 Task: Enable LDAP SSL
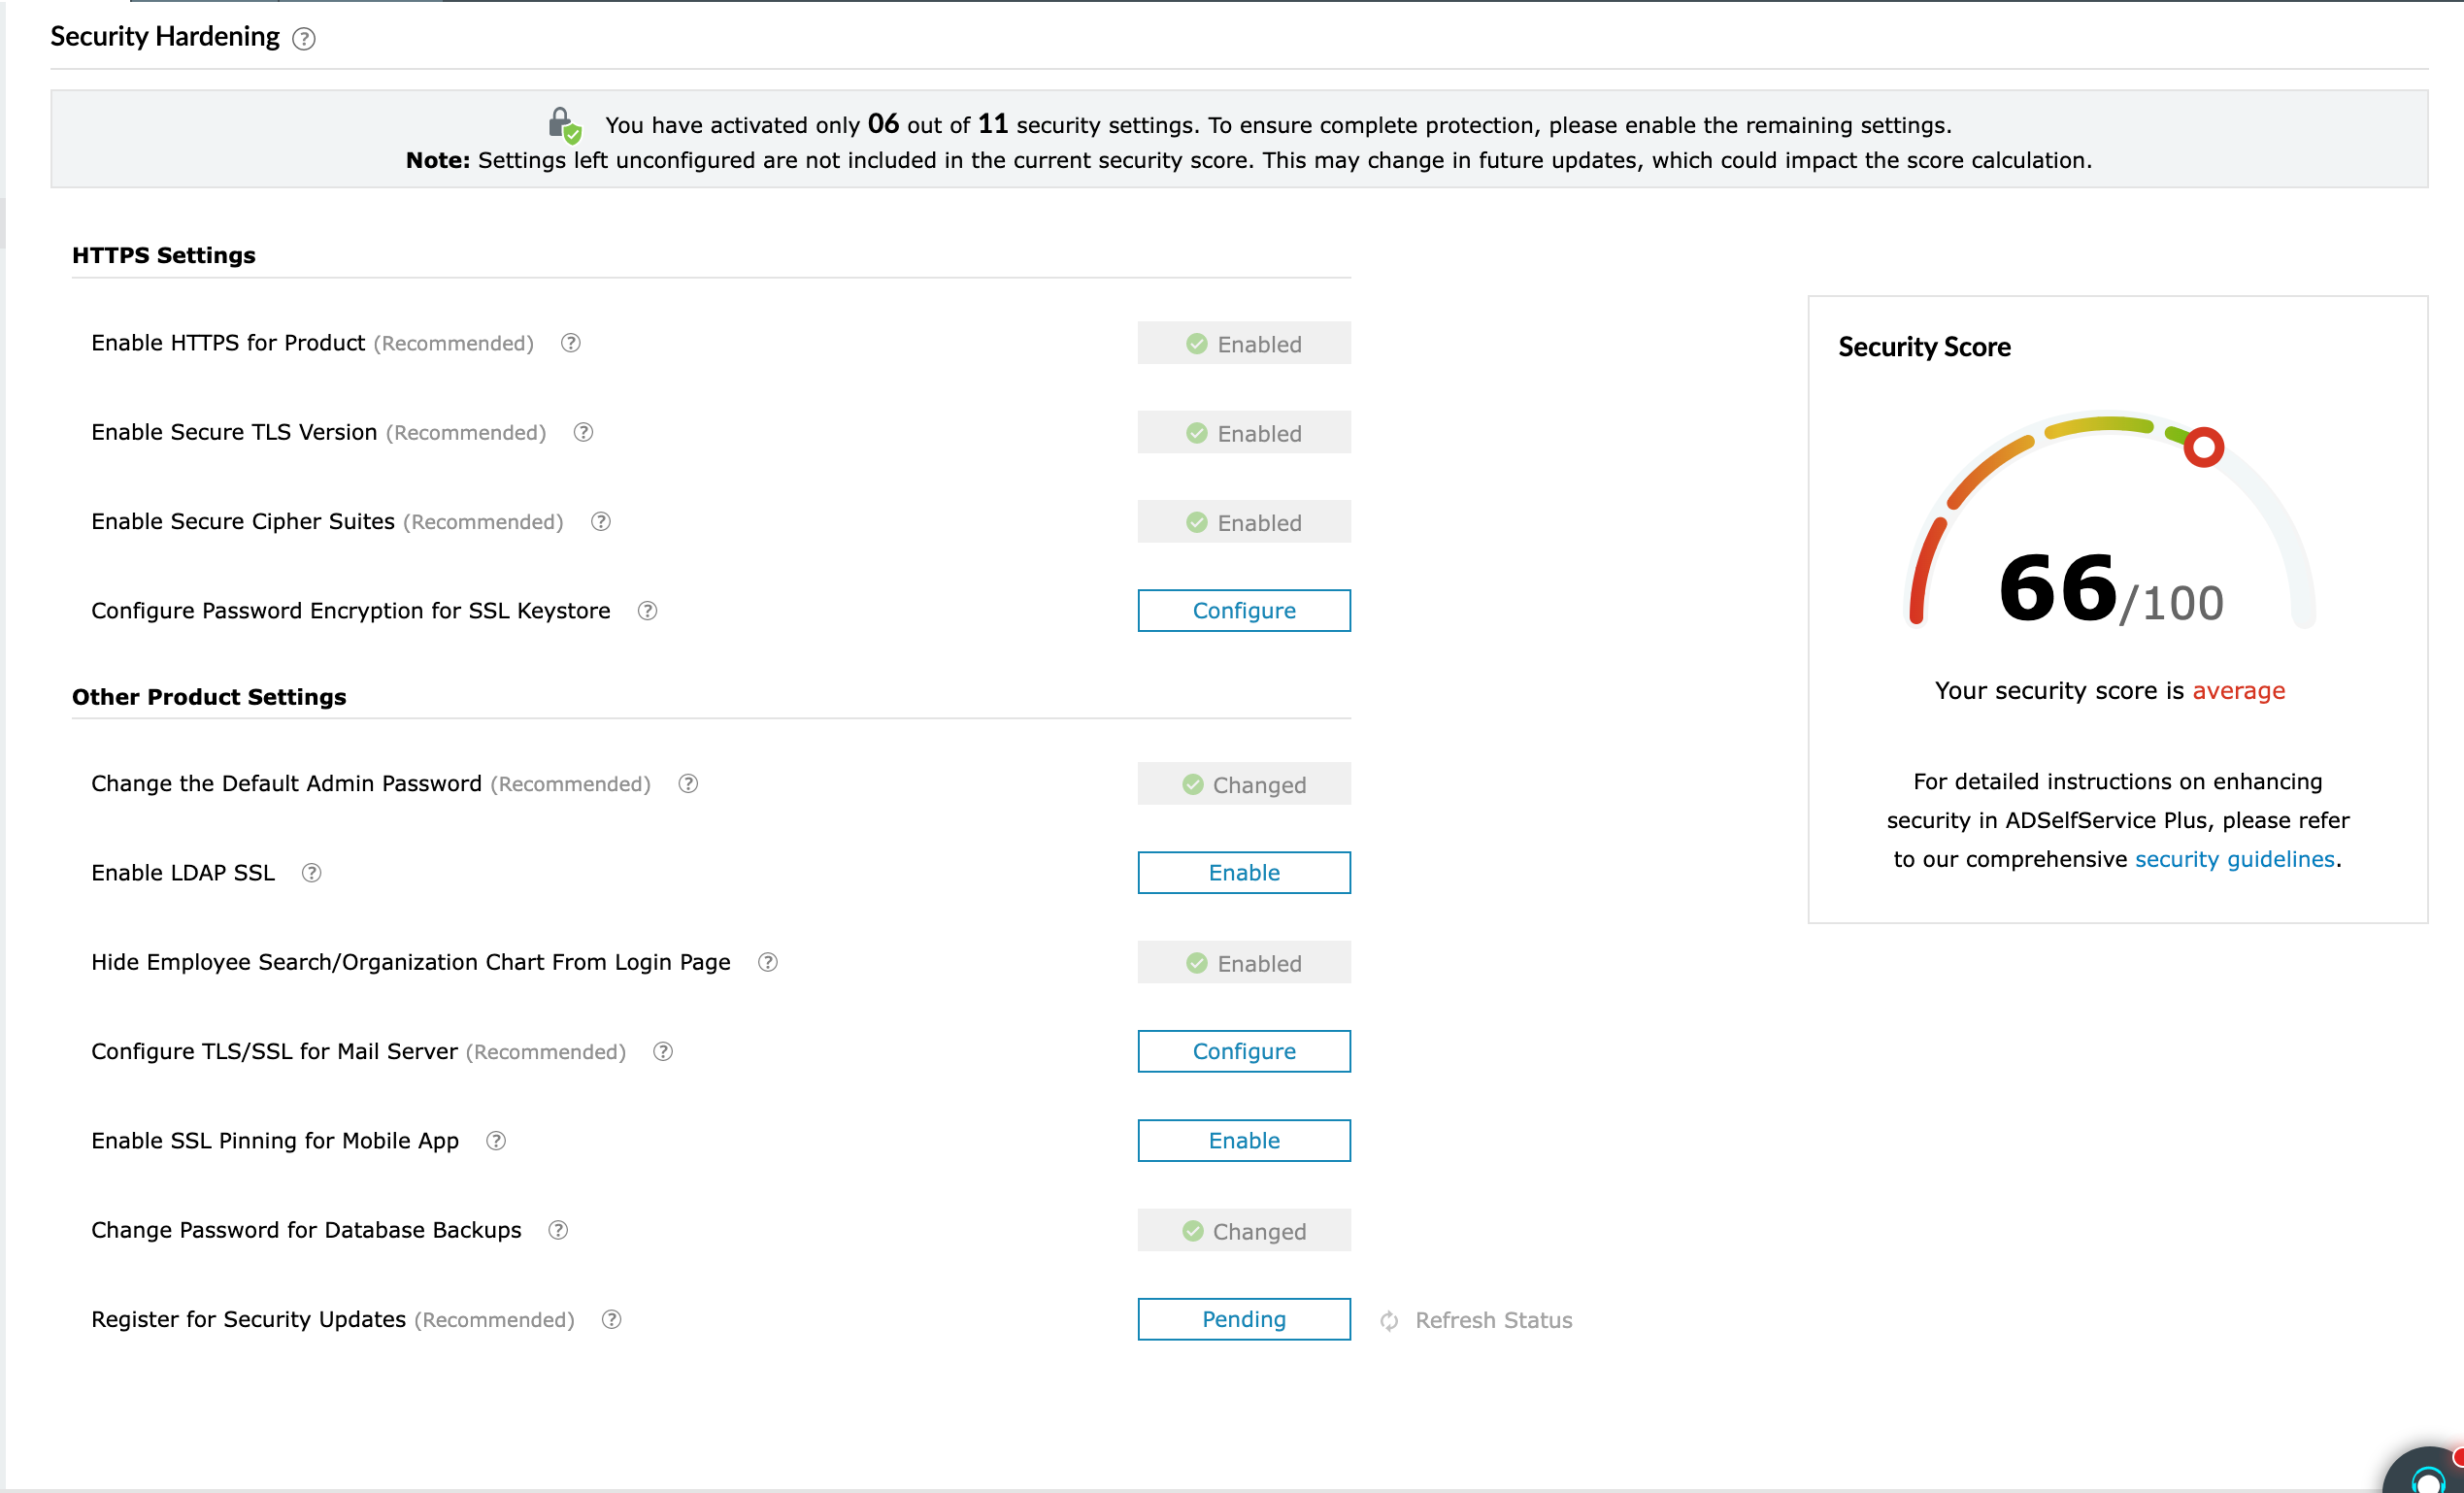[x=1244, y=872]
